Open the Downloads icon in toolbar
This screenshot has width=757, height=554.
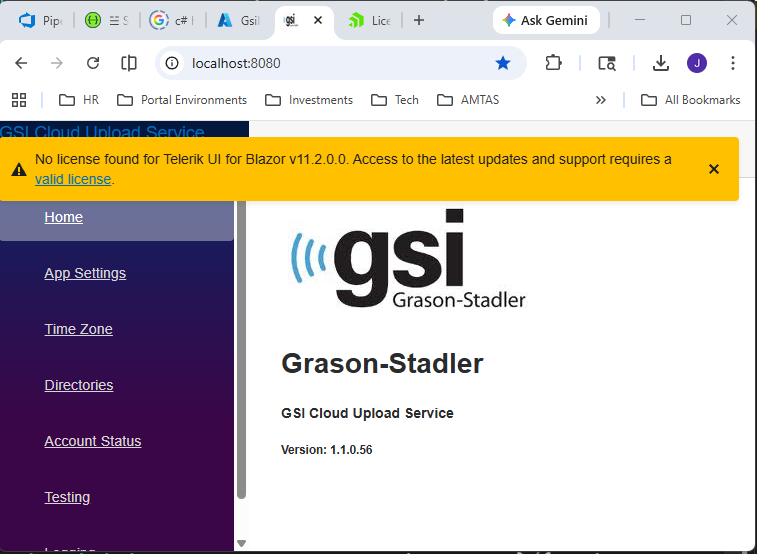click(x=660, y=63)
